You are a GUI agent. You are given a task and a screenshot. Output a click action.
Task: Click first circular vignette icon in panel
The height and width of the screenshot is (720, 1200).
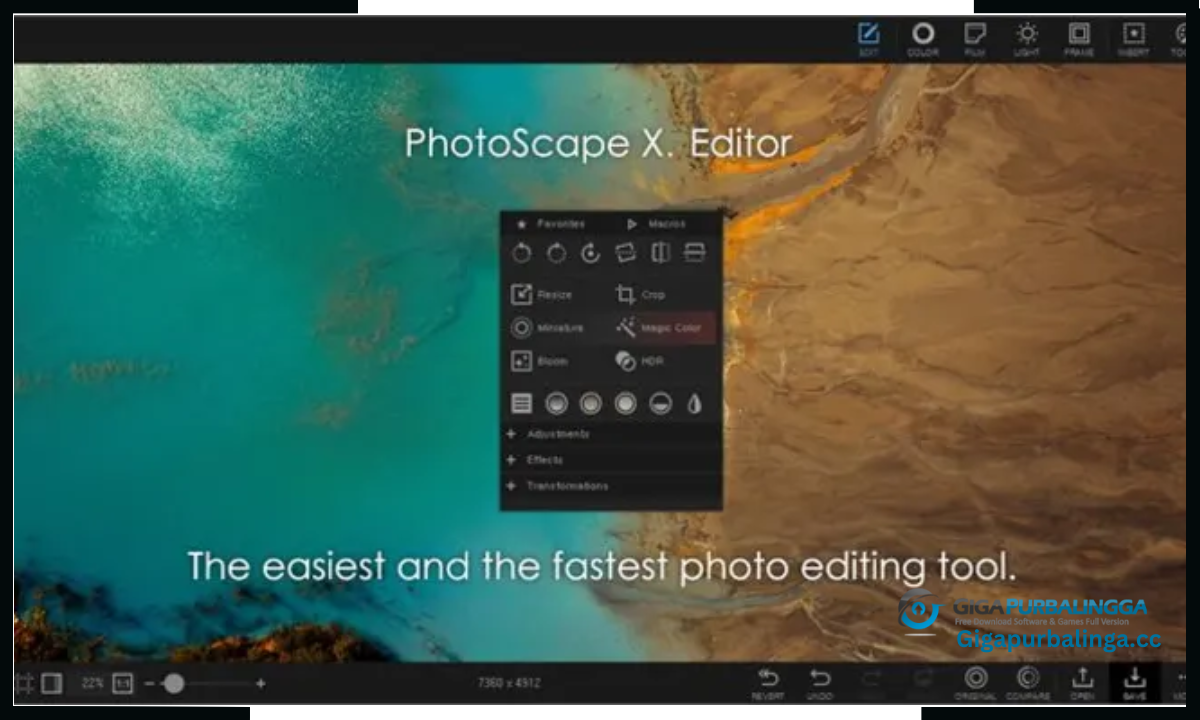(x=557, y=403)
